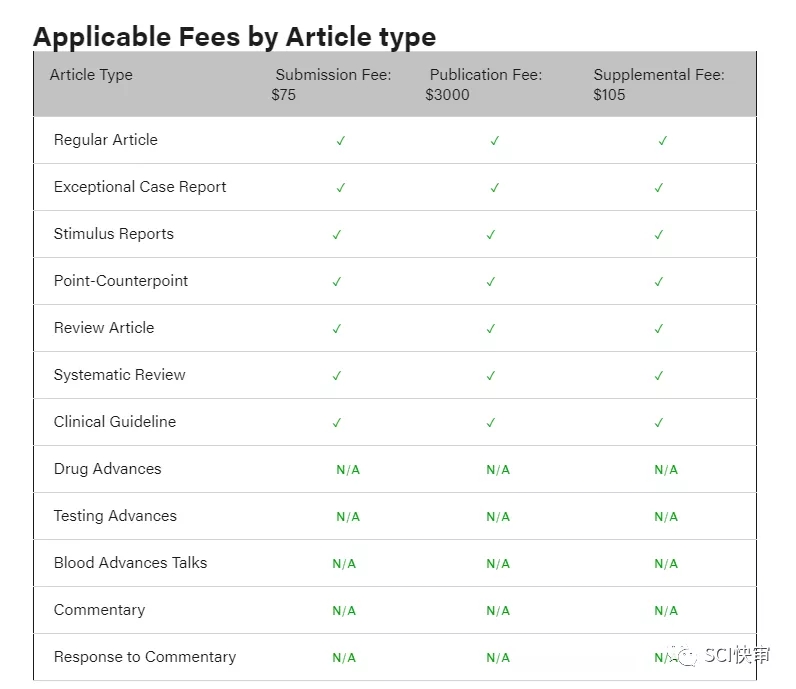Select the Article Type column header
This screenshot has width=796, height=689.
point(91,75)
